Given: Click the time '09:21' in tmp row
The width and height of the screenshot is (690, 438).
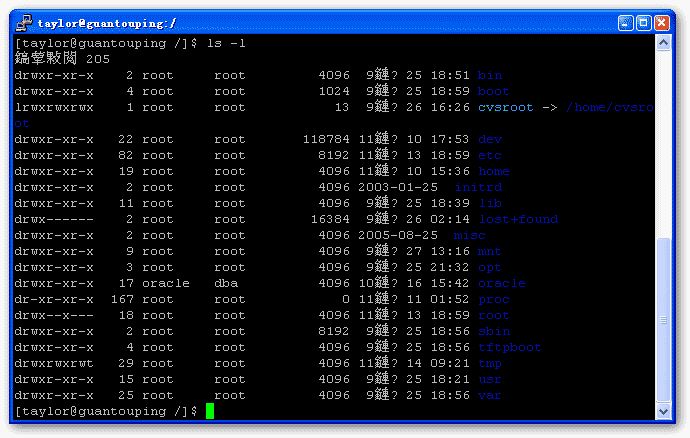Looking at the screenshot, I should 450,364.
